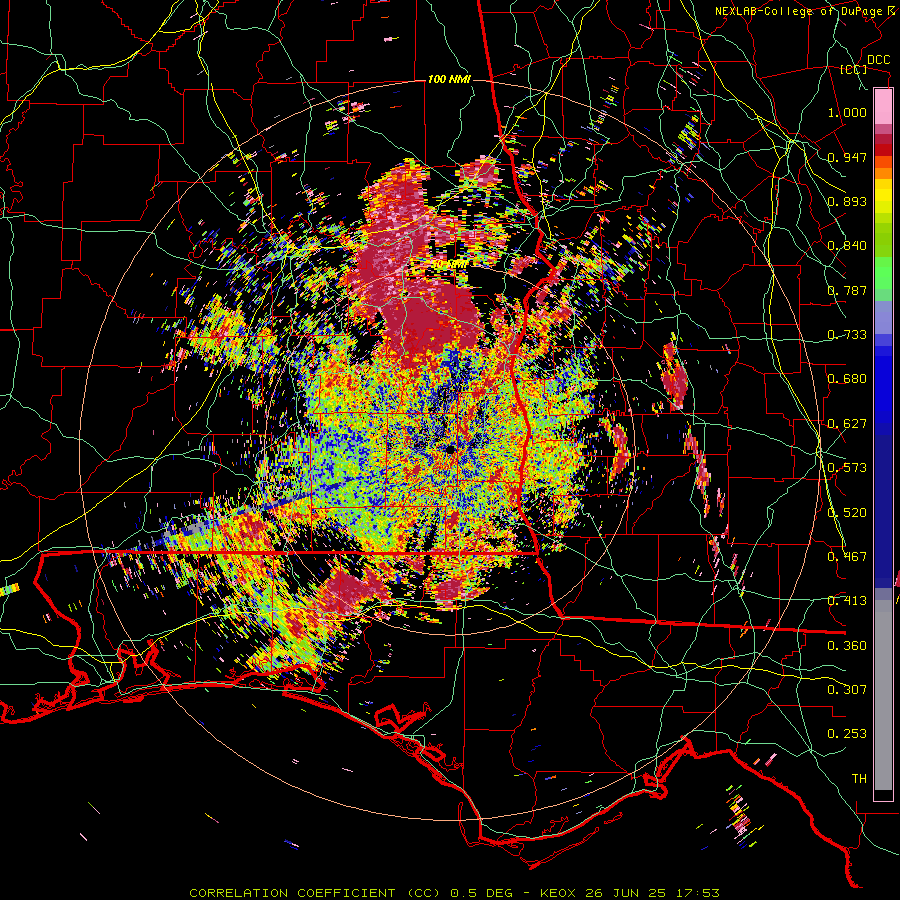Select the 0.413 legend value
900x900 pixels.
point(847,601)
